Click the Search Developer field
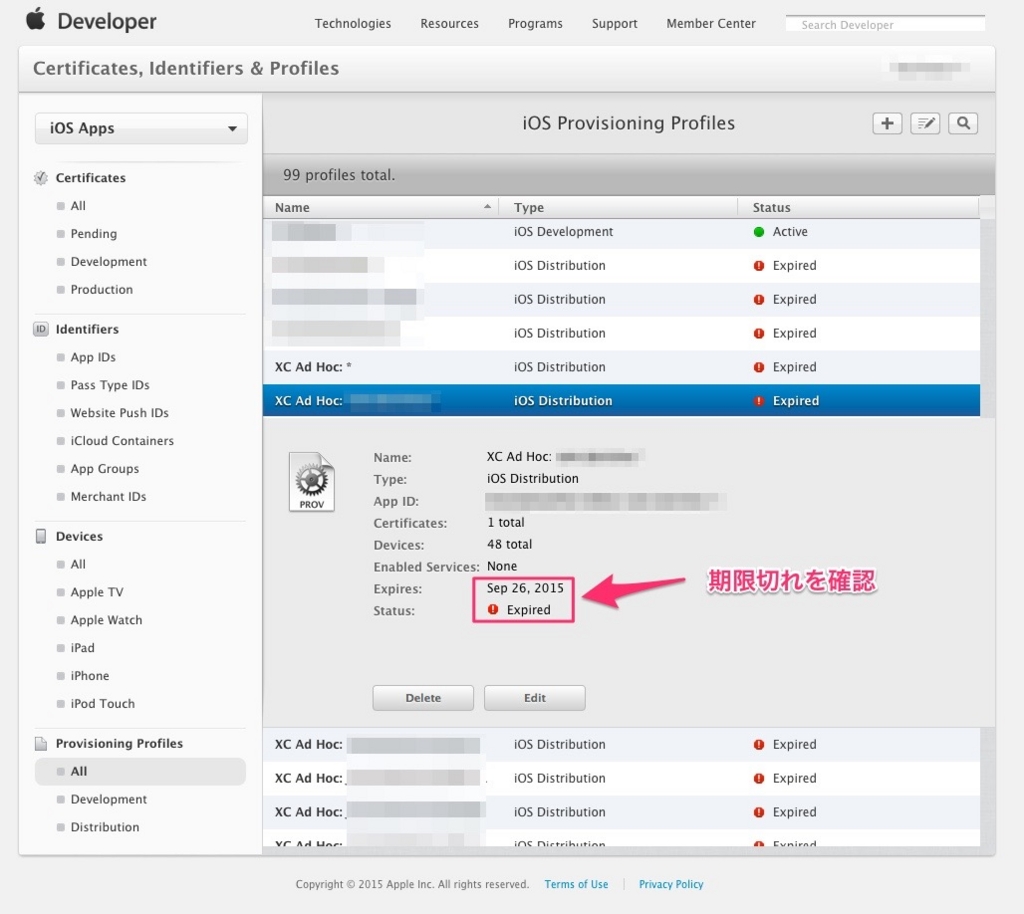This screenshot has height=914, width=1024. (886, 24)
